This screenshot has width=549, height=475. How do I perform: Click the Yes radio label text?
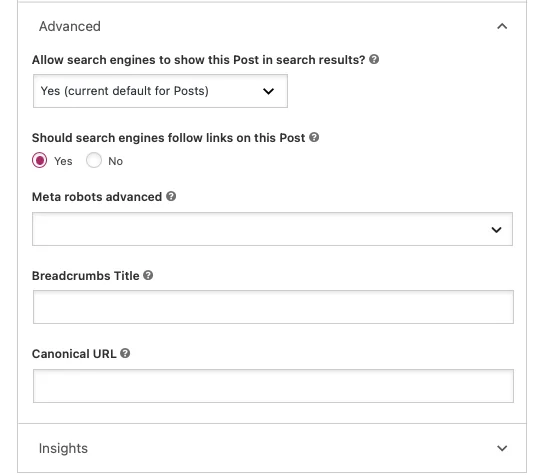tap(63, 161)
